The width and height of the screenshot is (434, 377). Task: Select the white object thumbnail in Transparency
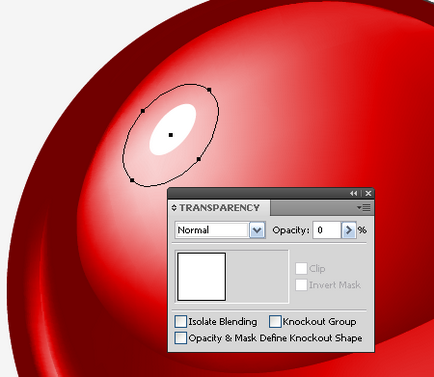click(202, 277)
